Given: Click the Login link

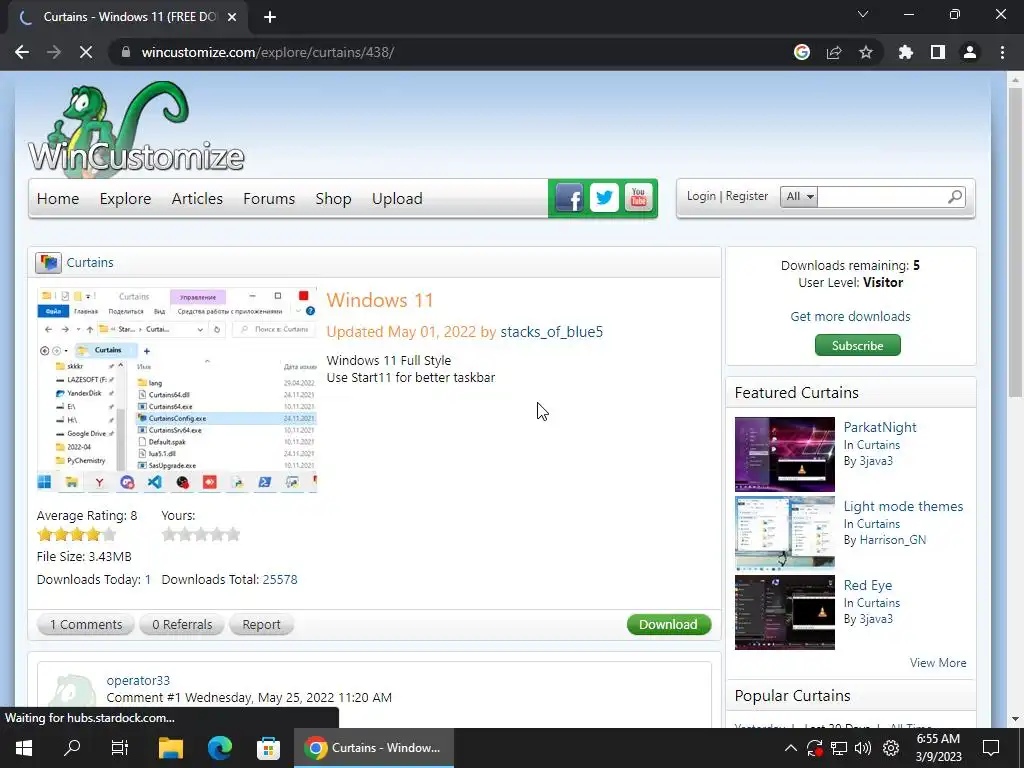Looking at the screenshot, I should (x=701, y=196).
